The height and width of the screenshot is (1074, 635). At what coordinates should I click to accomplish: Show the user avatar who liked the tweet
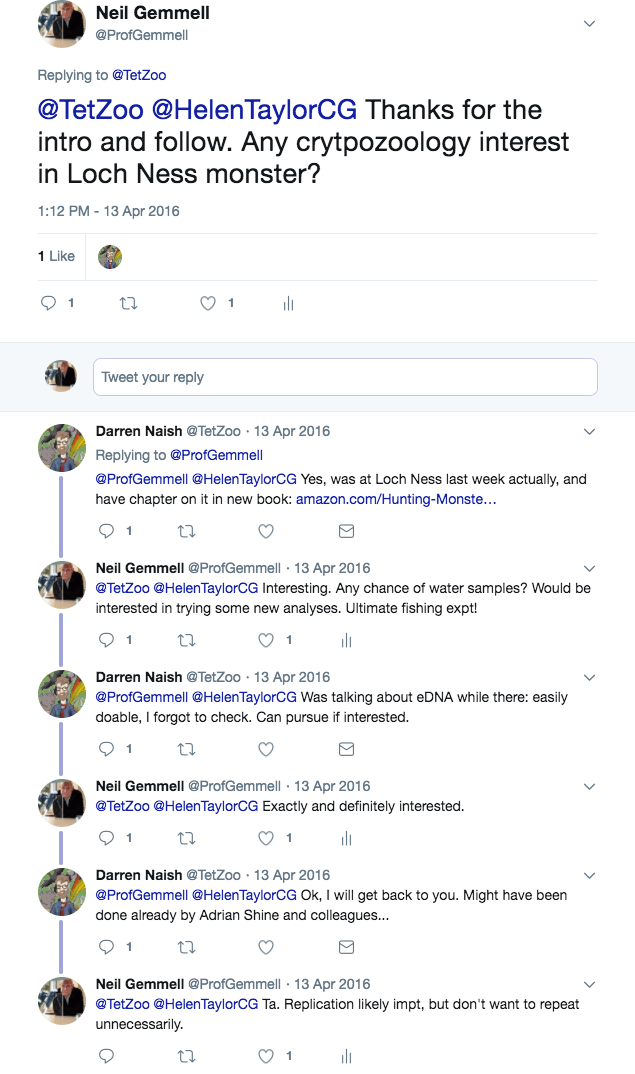point(110,257)
